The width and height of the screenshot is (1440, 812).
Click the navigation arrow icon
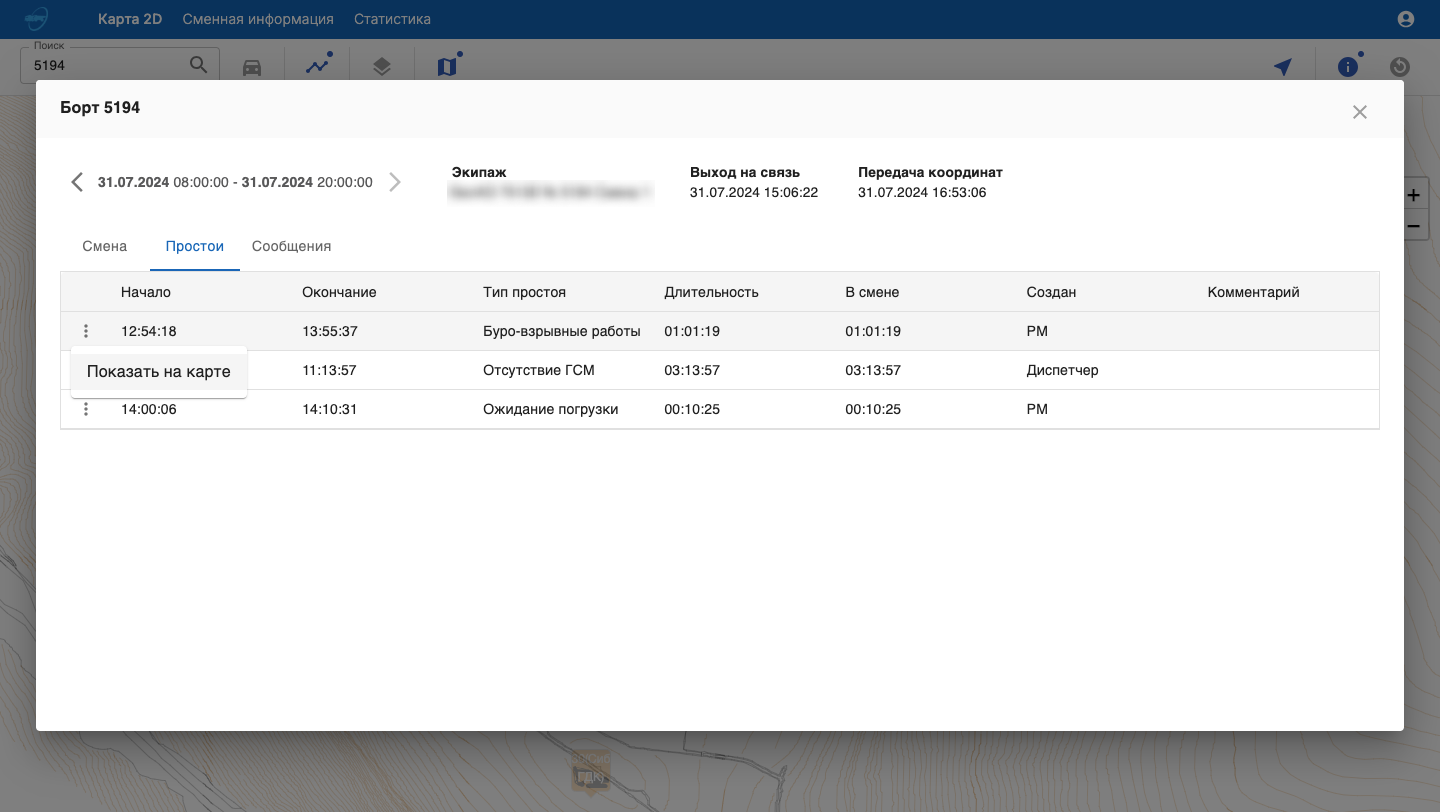point(1283,67)
